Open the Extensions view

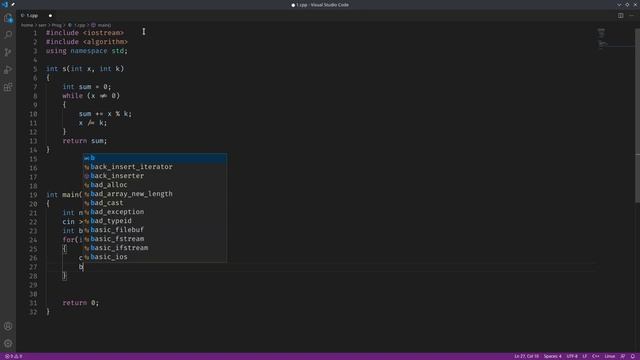point(8,87)
